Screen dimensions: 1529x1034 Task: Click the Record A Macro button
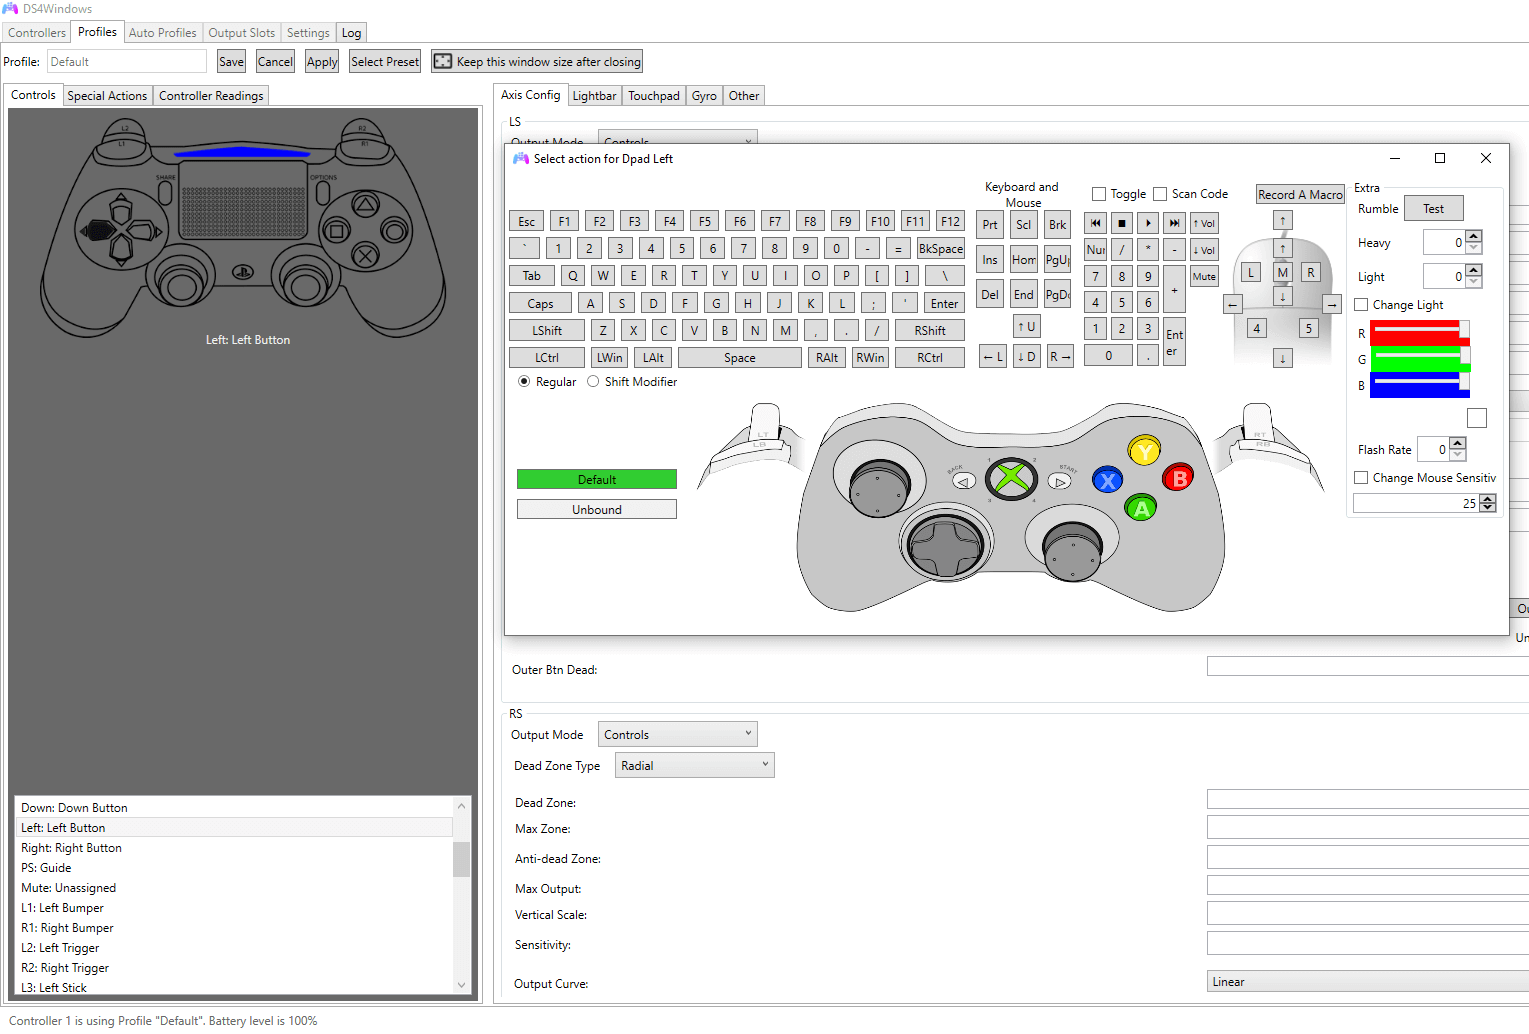[1300, 193]
